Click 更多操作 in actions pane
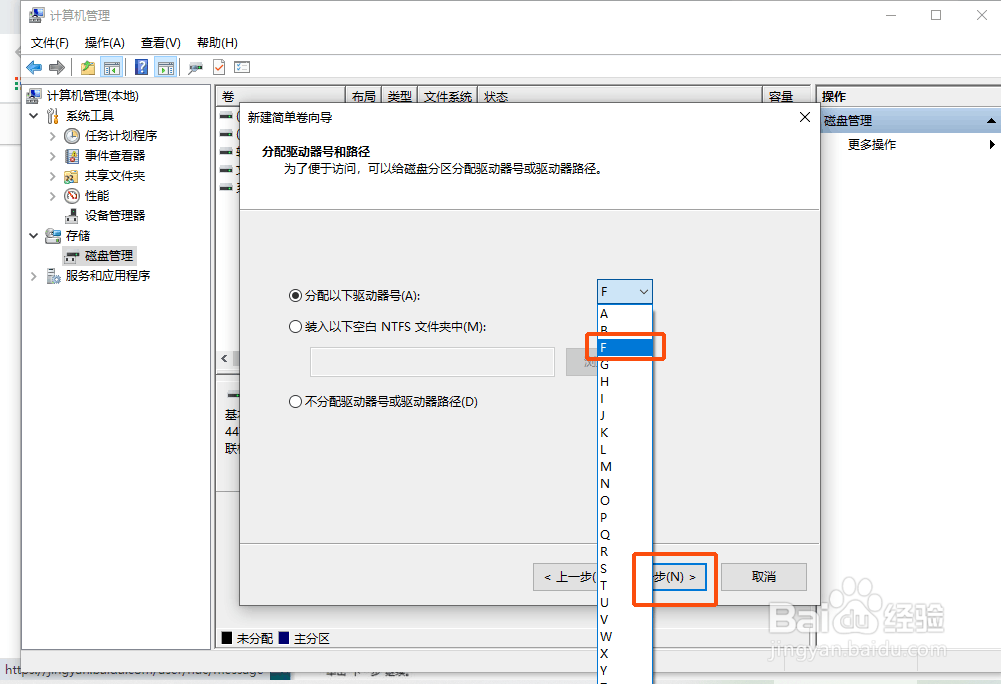Image resolution: width=1001 pixels, height=684 pixels. click(871, 144)
